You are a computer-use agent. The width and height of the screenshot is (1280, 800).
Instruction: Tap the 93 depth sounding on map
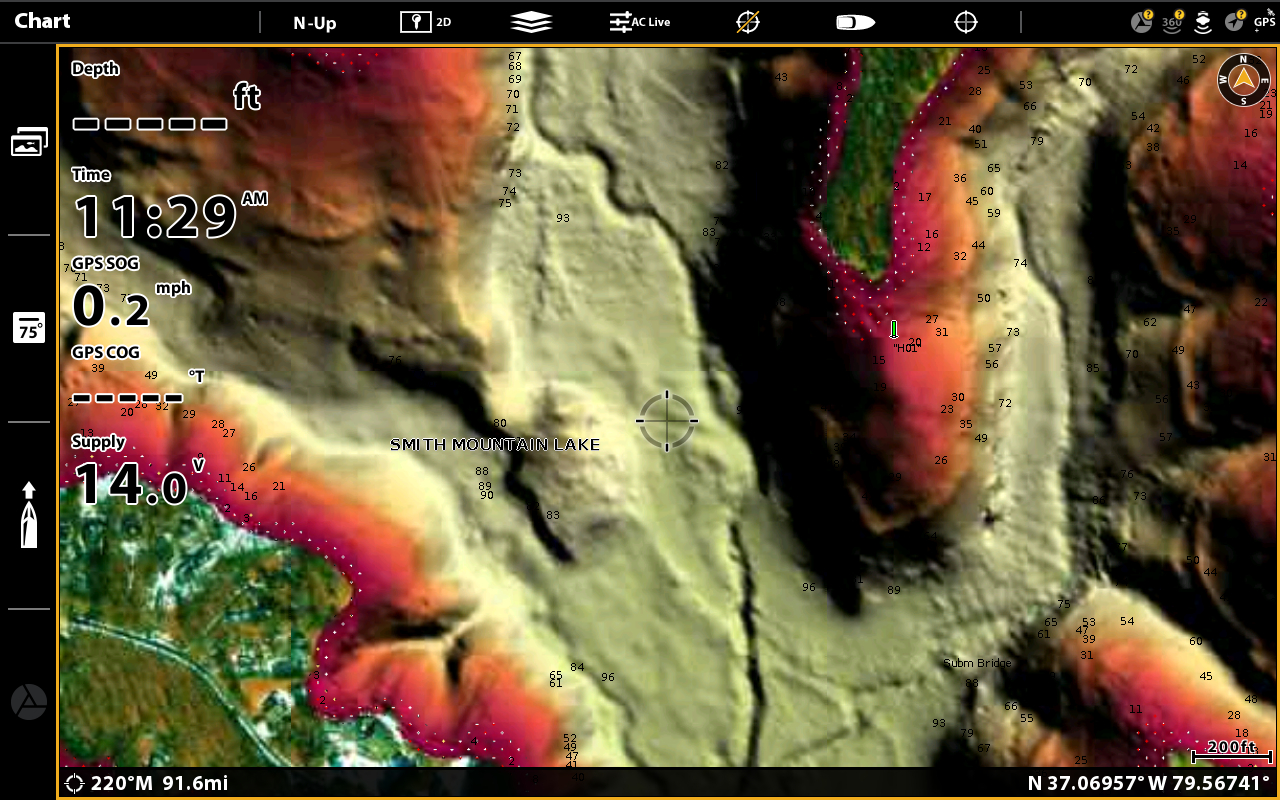563,218
